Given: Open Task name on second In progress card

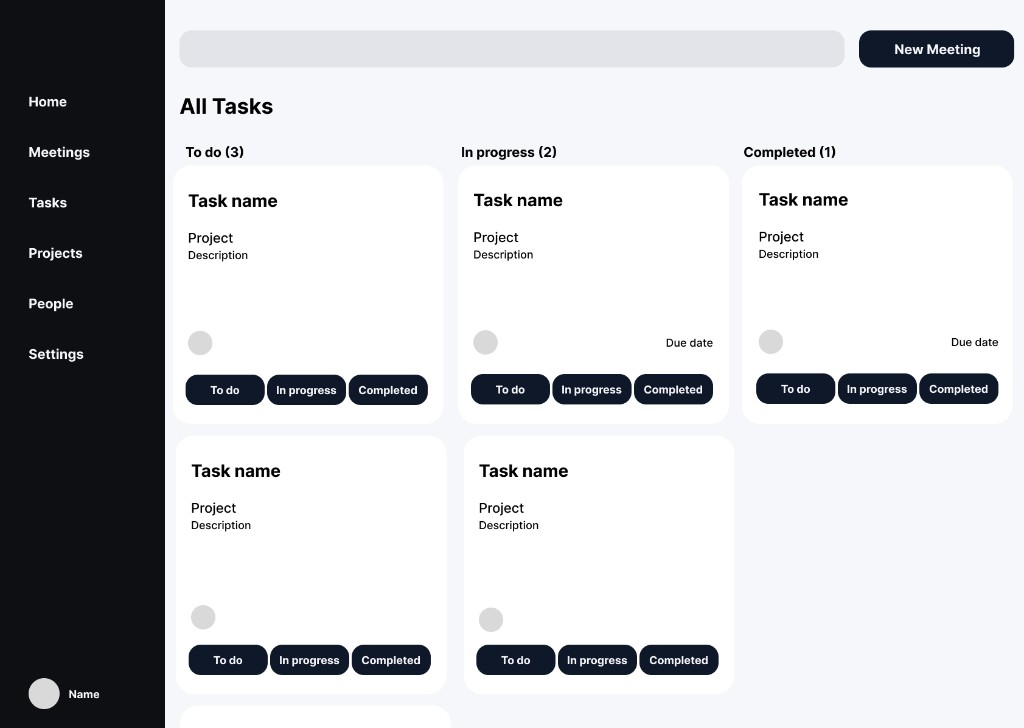Looking at the screenshot, I should pos(523,471).
